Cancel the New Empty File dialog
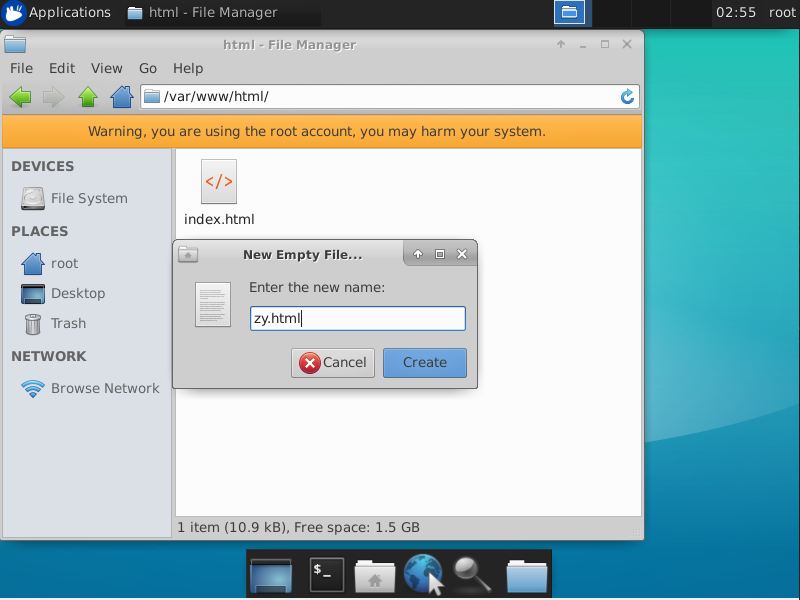This screenshot has width=800, height=600. [333, 363]
